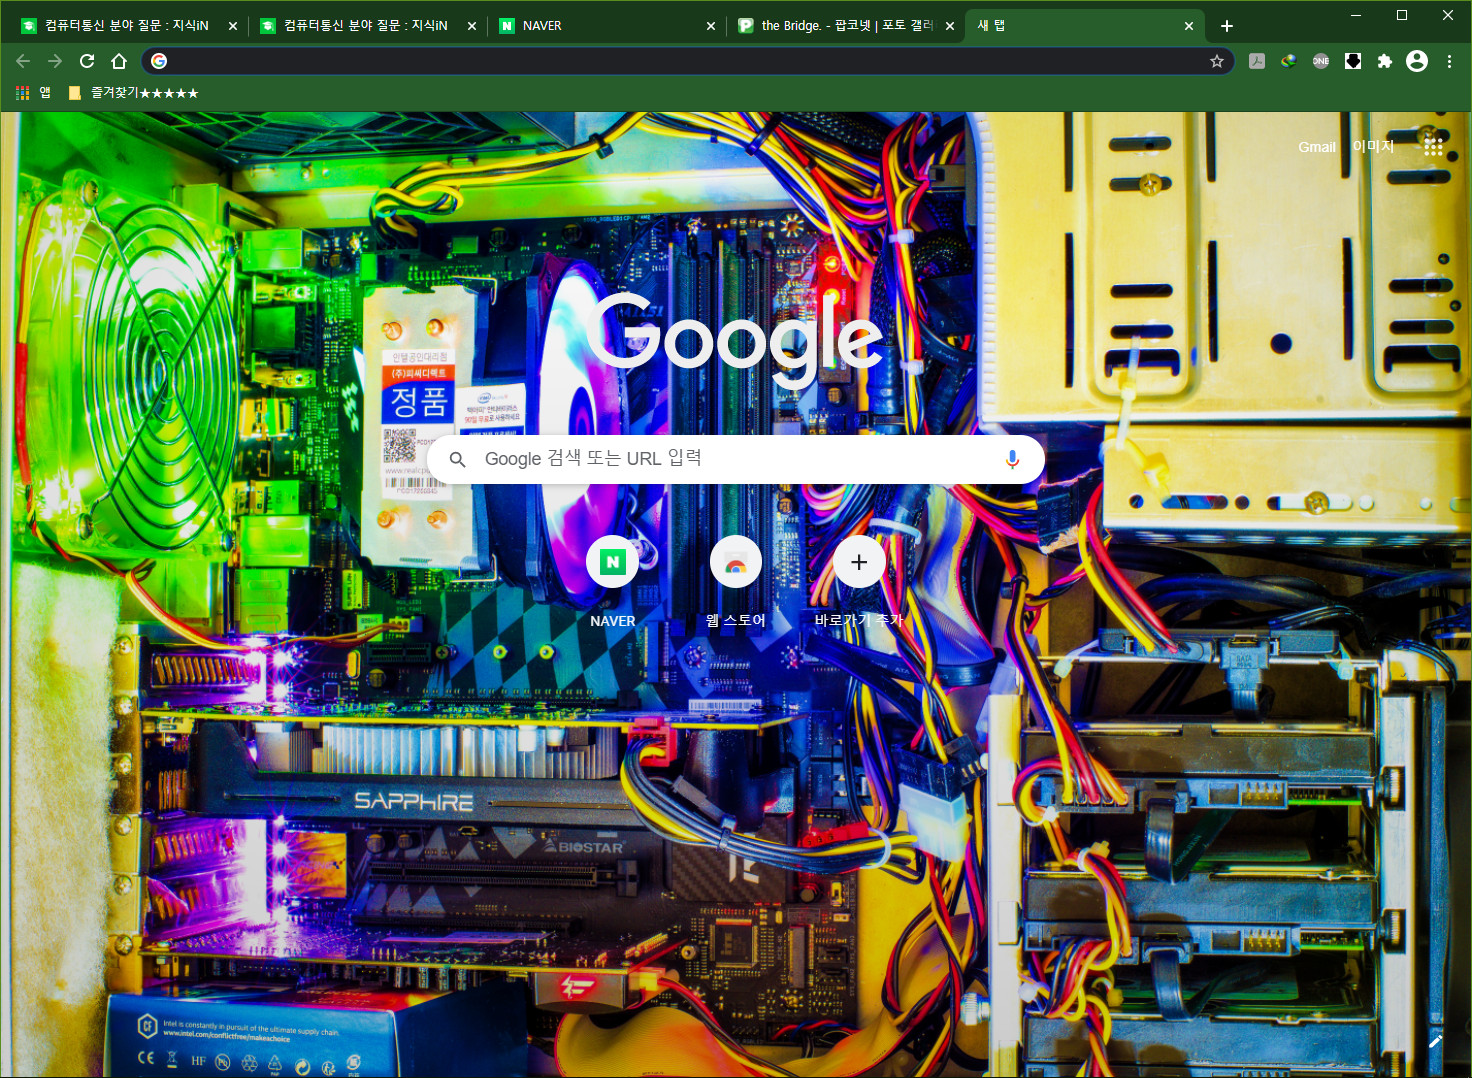This screenshot has width=1472, height=1078.
Task: Close the second 지식iN tab
Action: click(472, 26)
